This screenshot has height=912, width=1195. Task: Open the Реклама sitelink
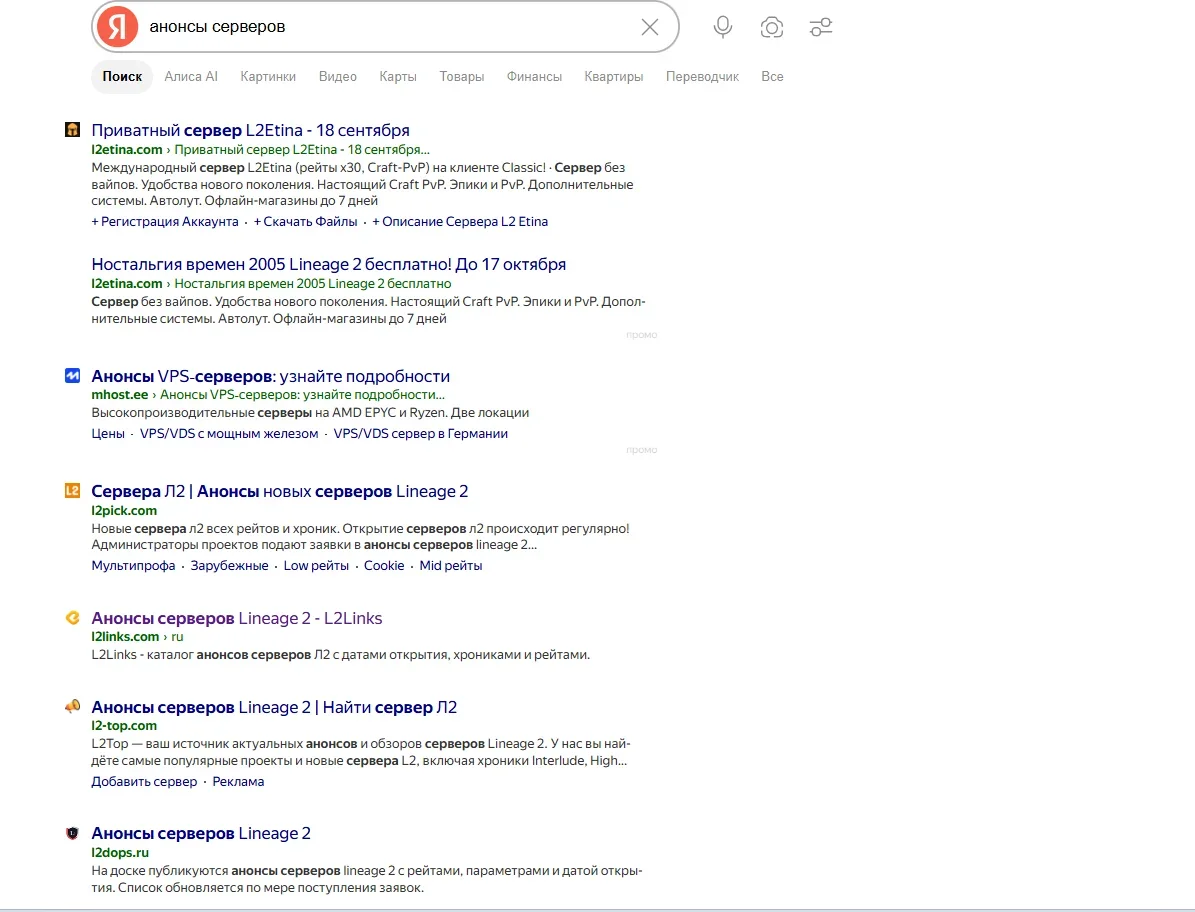[239, 782]
